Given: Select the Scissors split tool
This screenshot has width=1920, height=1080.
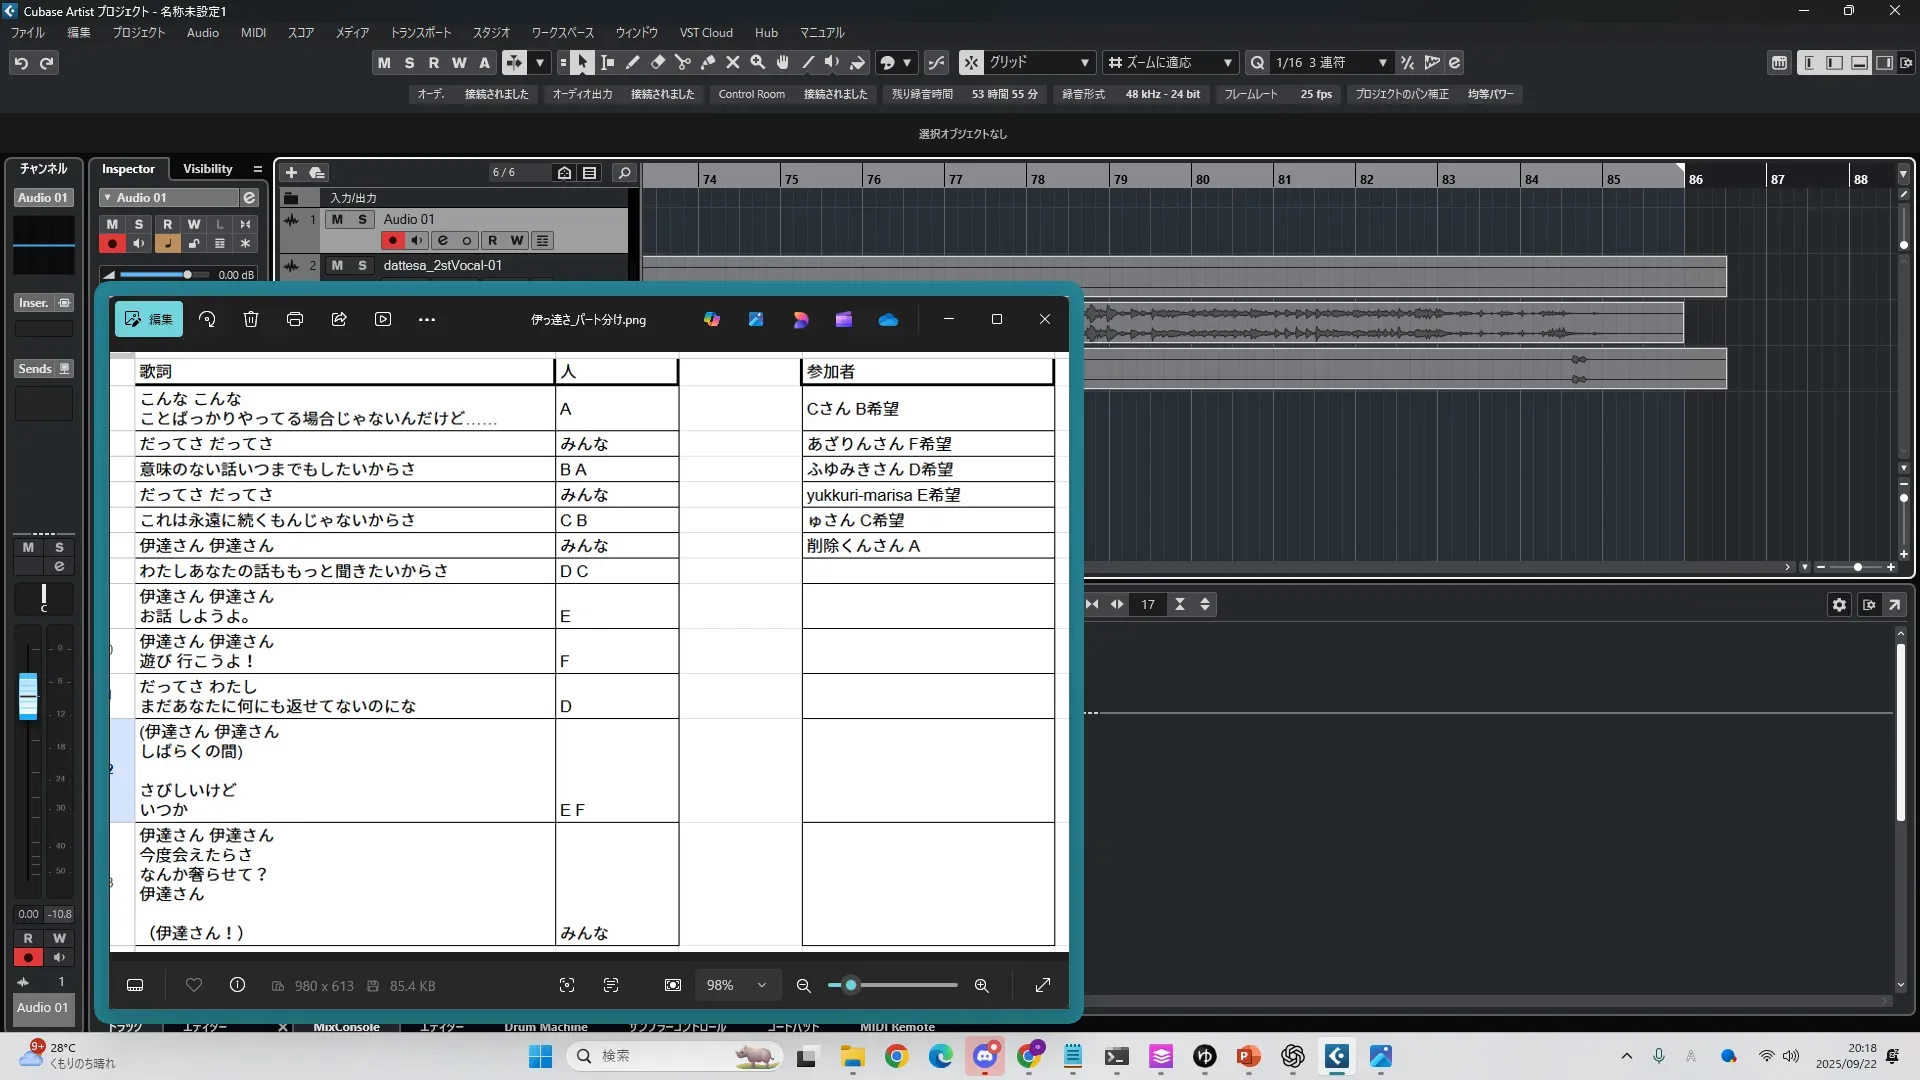Looking at the screenshot, I should click(683, 63).
